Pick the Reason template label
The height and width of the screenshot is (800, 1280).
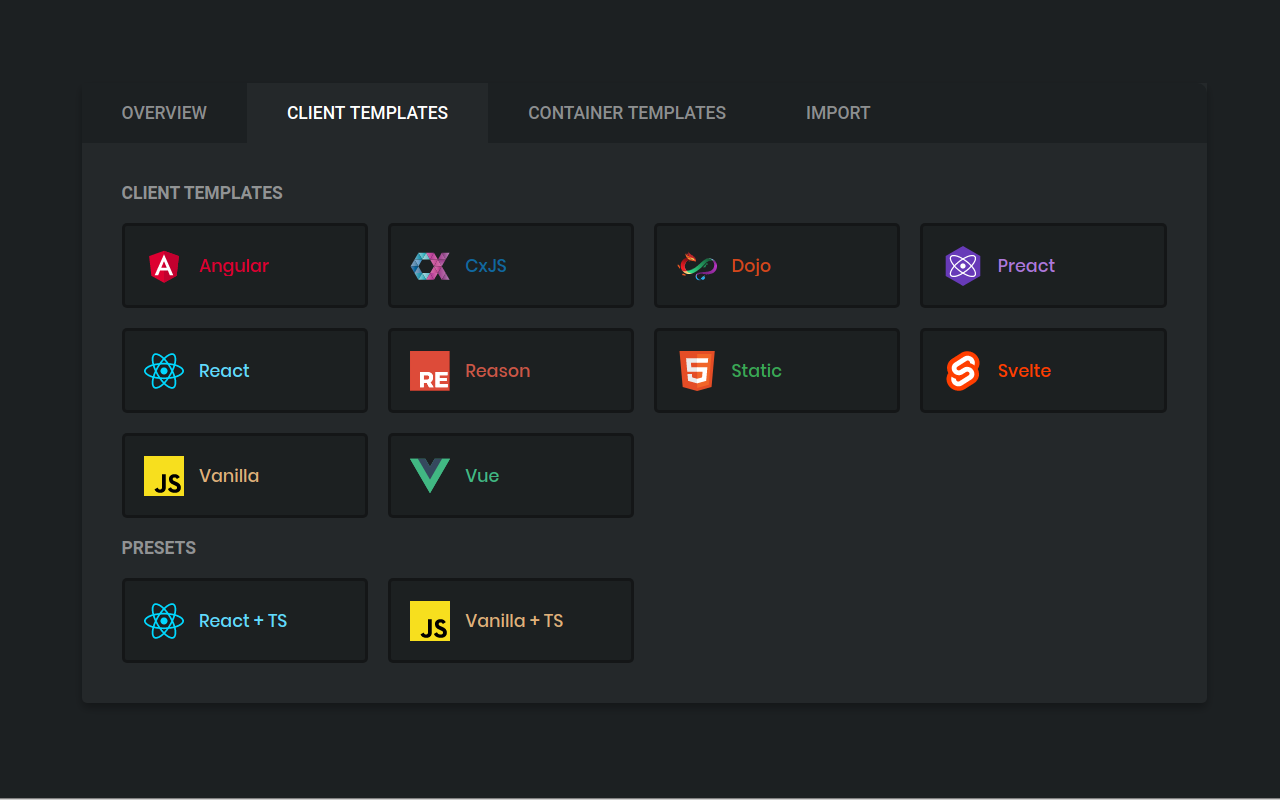pos(497,371)
